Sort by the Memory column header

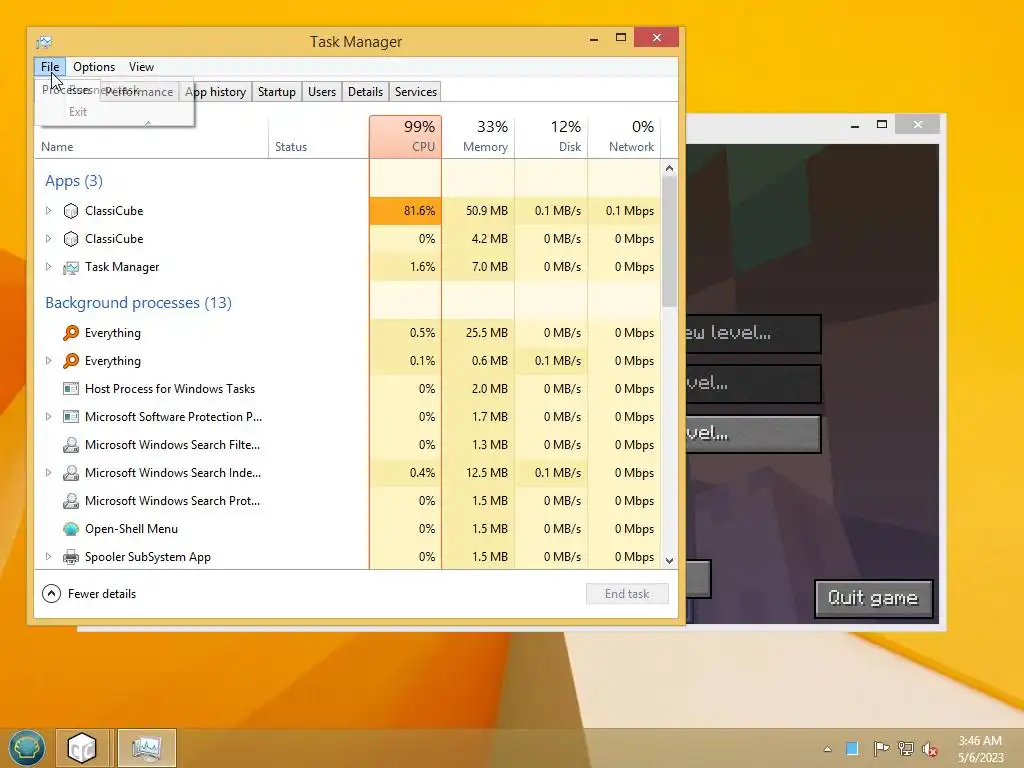click(479, 136)
